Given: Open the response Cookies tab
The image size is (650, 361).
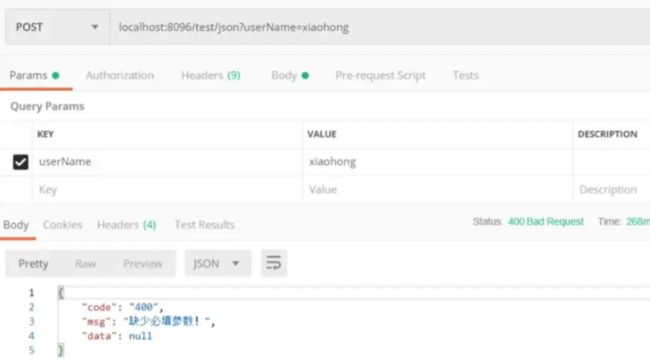Looking at the screenshot, I should click(x=63, y=225).
